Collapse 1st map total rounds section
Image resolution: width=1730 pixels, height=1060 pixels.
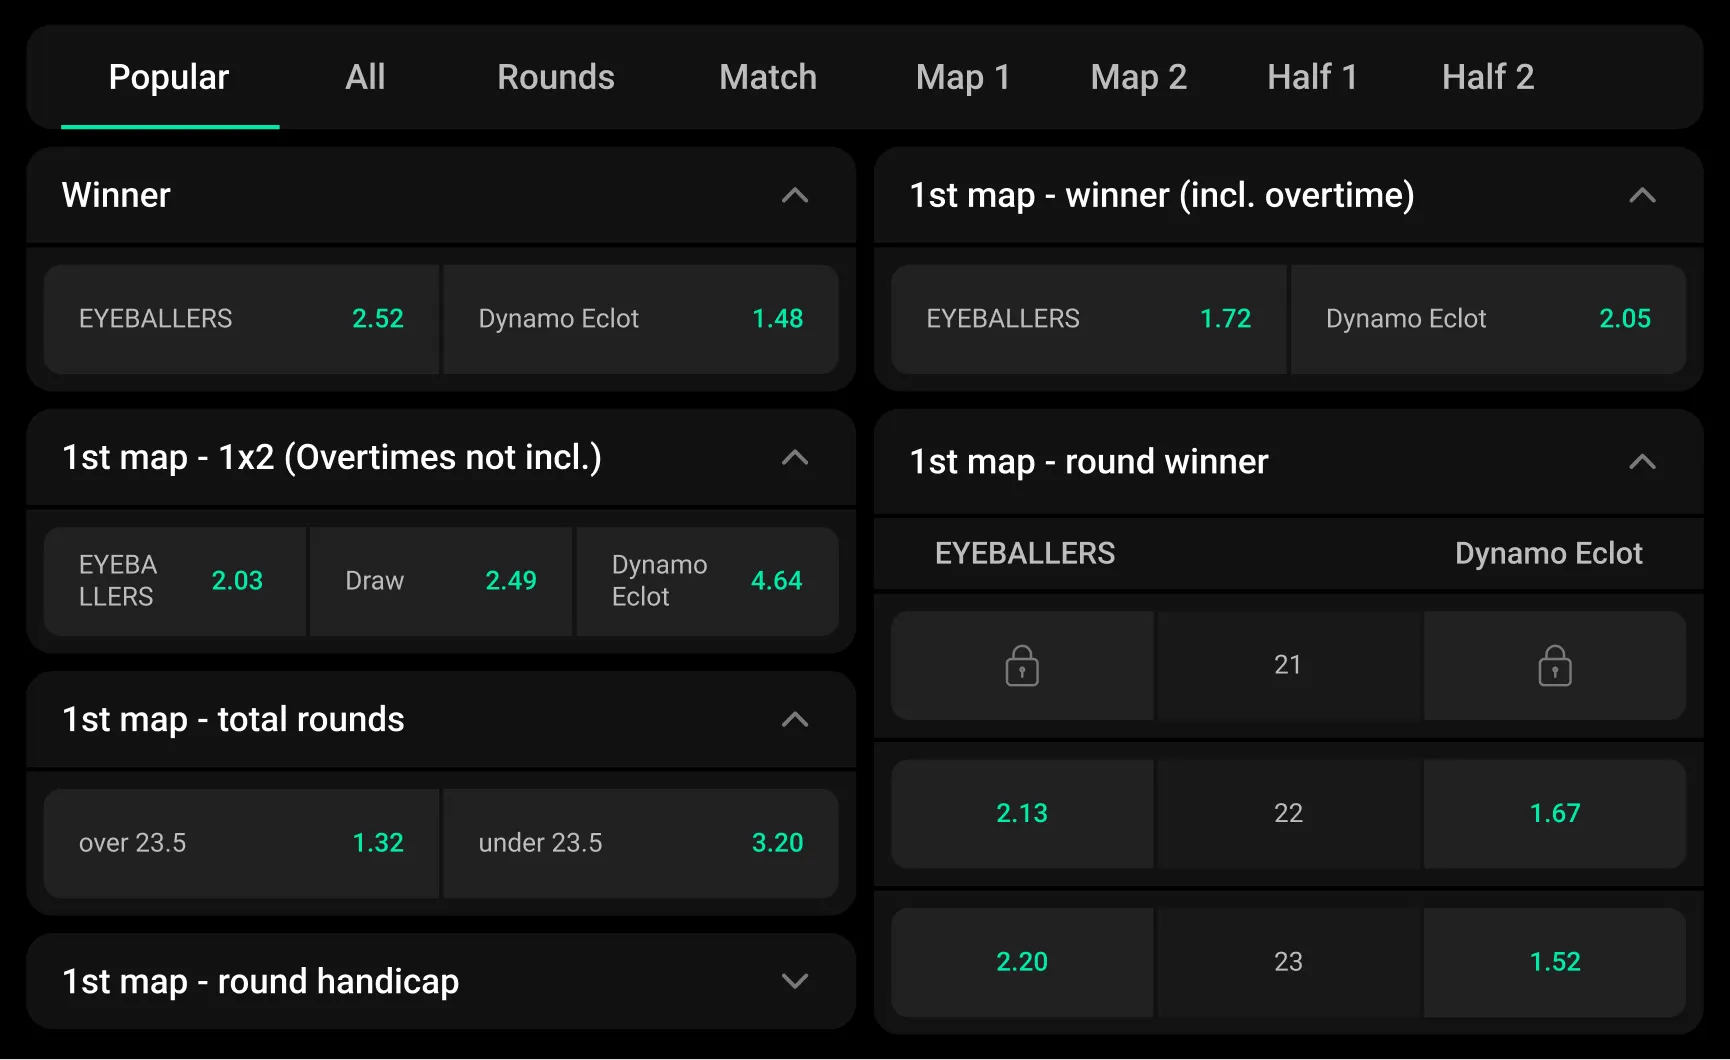pos(794,720)
